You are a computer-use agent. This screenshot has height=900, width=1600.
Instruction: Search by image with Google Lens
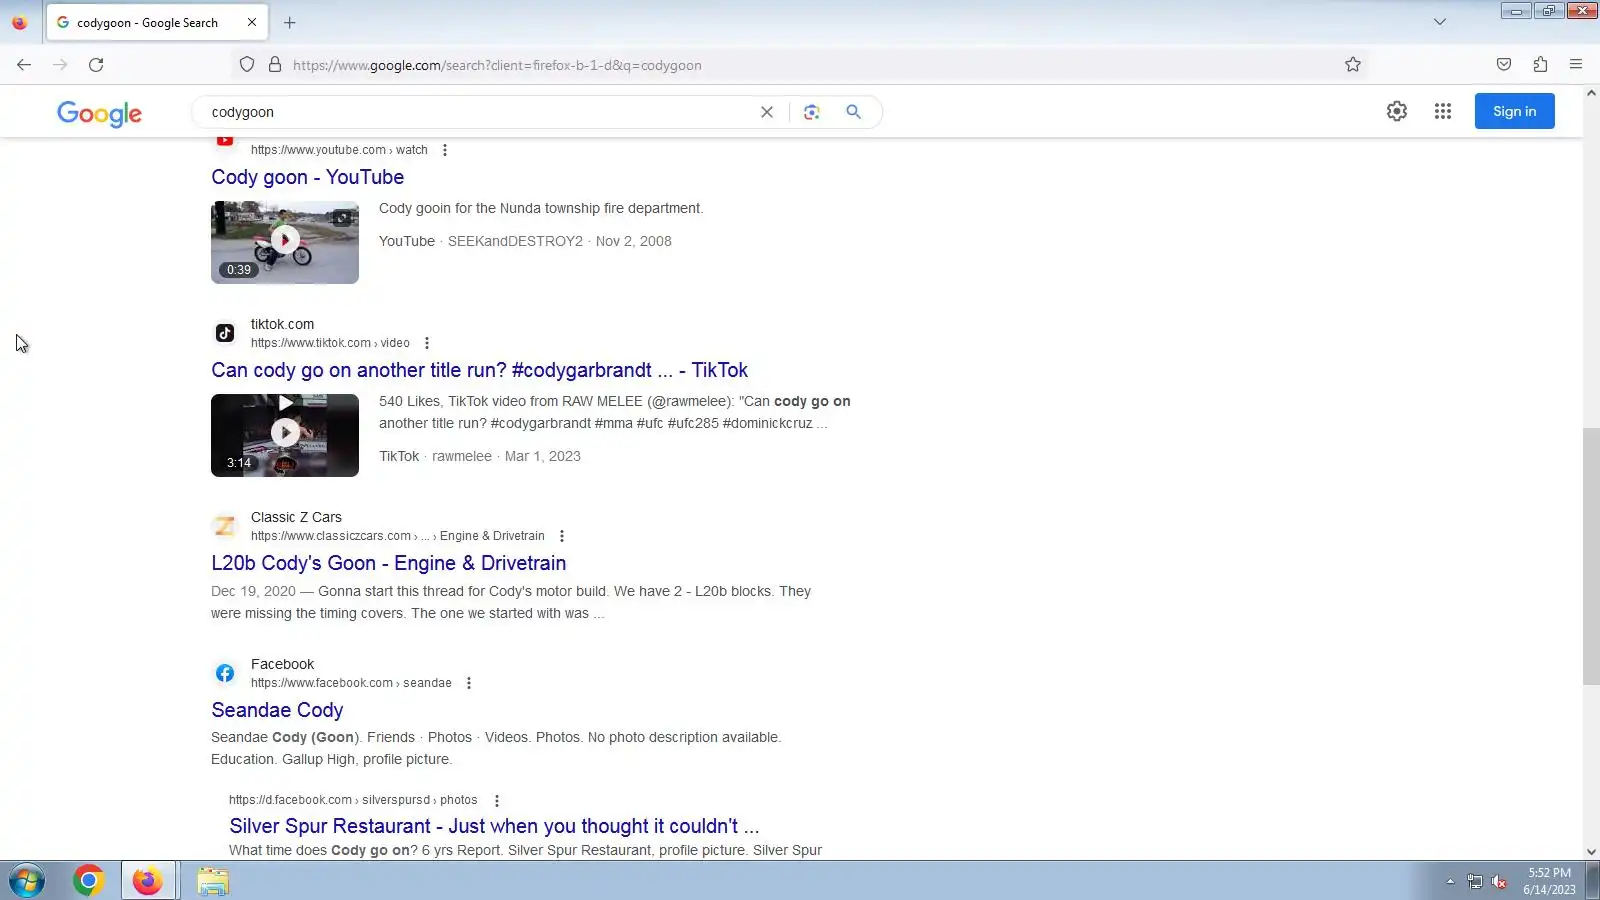click(x=811, y=112)
